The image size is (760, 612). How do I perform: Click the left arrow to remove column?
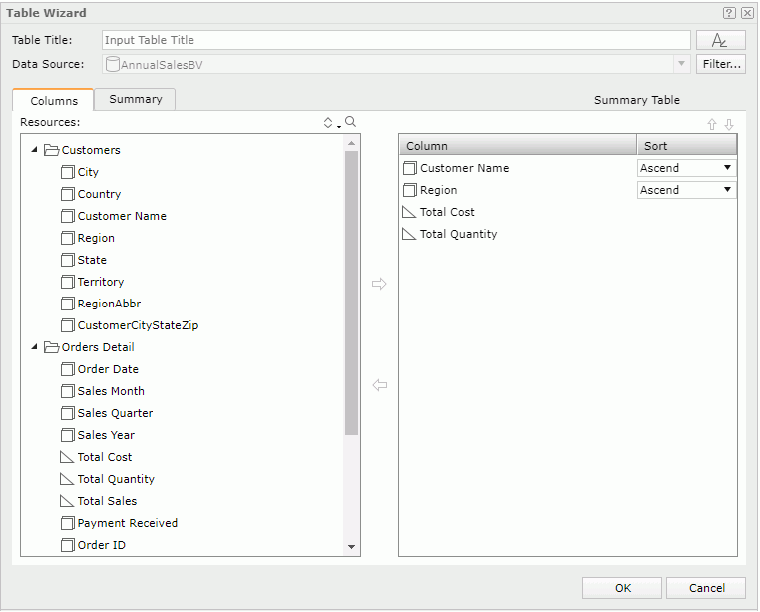pyautogui.click(x=379, y=385)
